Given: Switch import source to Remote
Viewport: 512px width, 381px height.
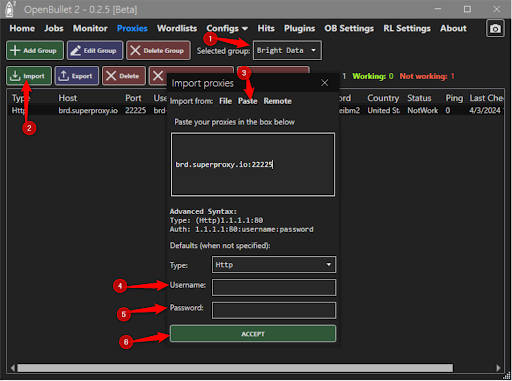Looking at the screenshot, I should coord(277,101).
